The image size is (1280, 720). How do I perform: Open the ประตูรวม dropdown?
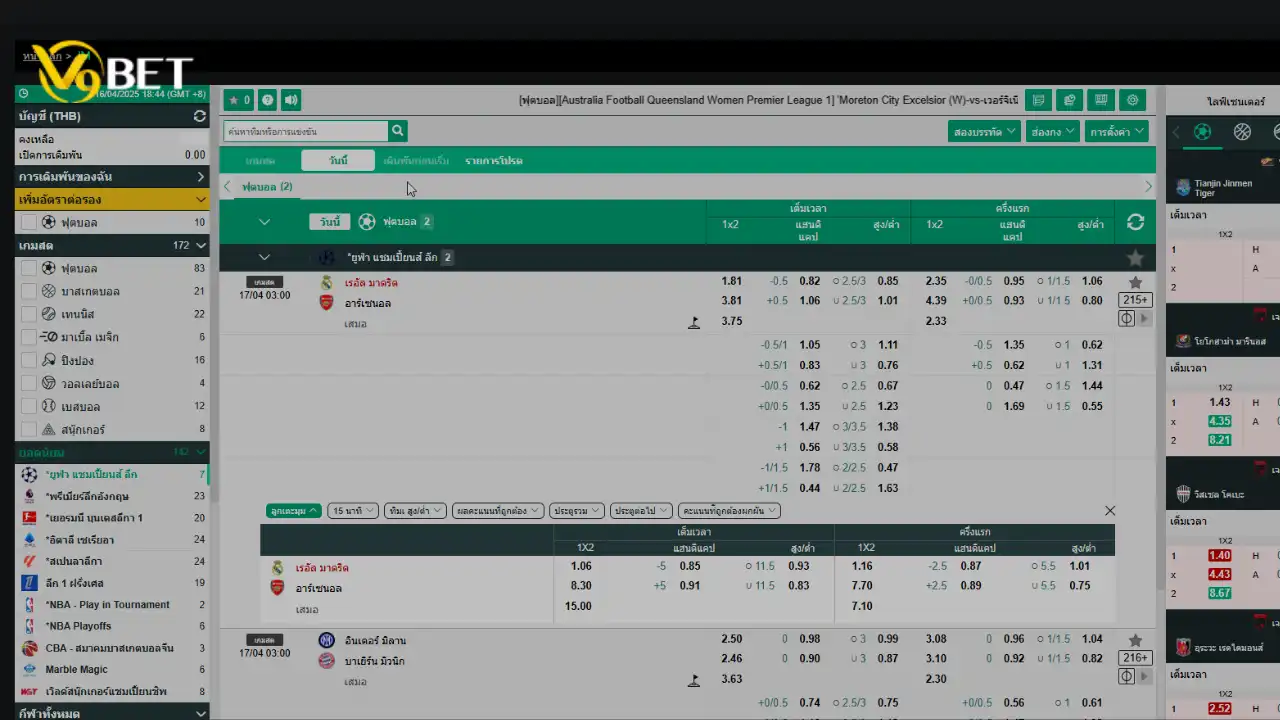(577, 511)
